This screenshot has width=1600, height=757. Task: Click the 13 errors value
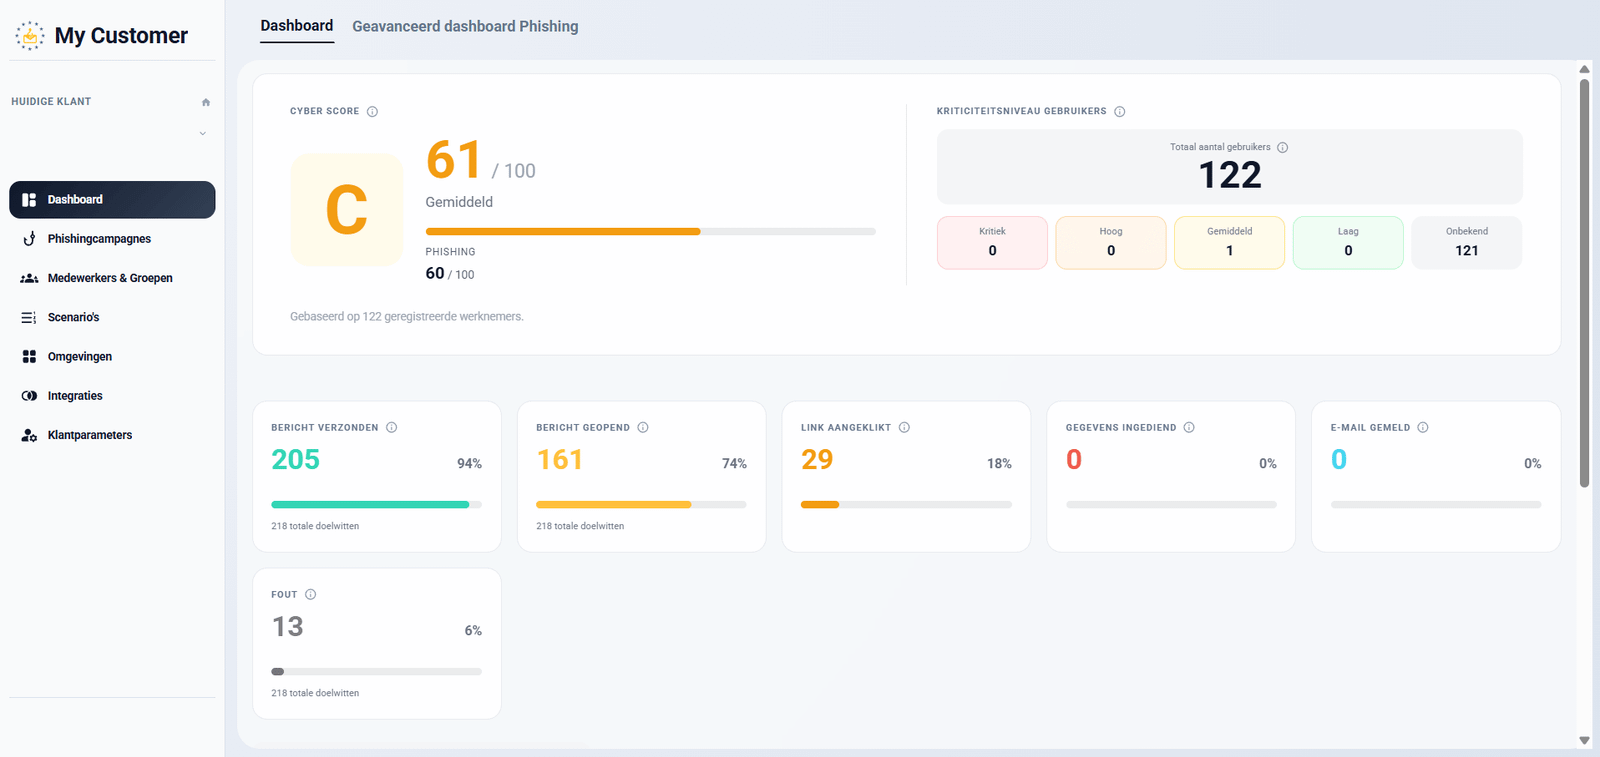[x=288, y=627]
